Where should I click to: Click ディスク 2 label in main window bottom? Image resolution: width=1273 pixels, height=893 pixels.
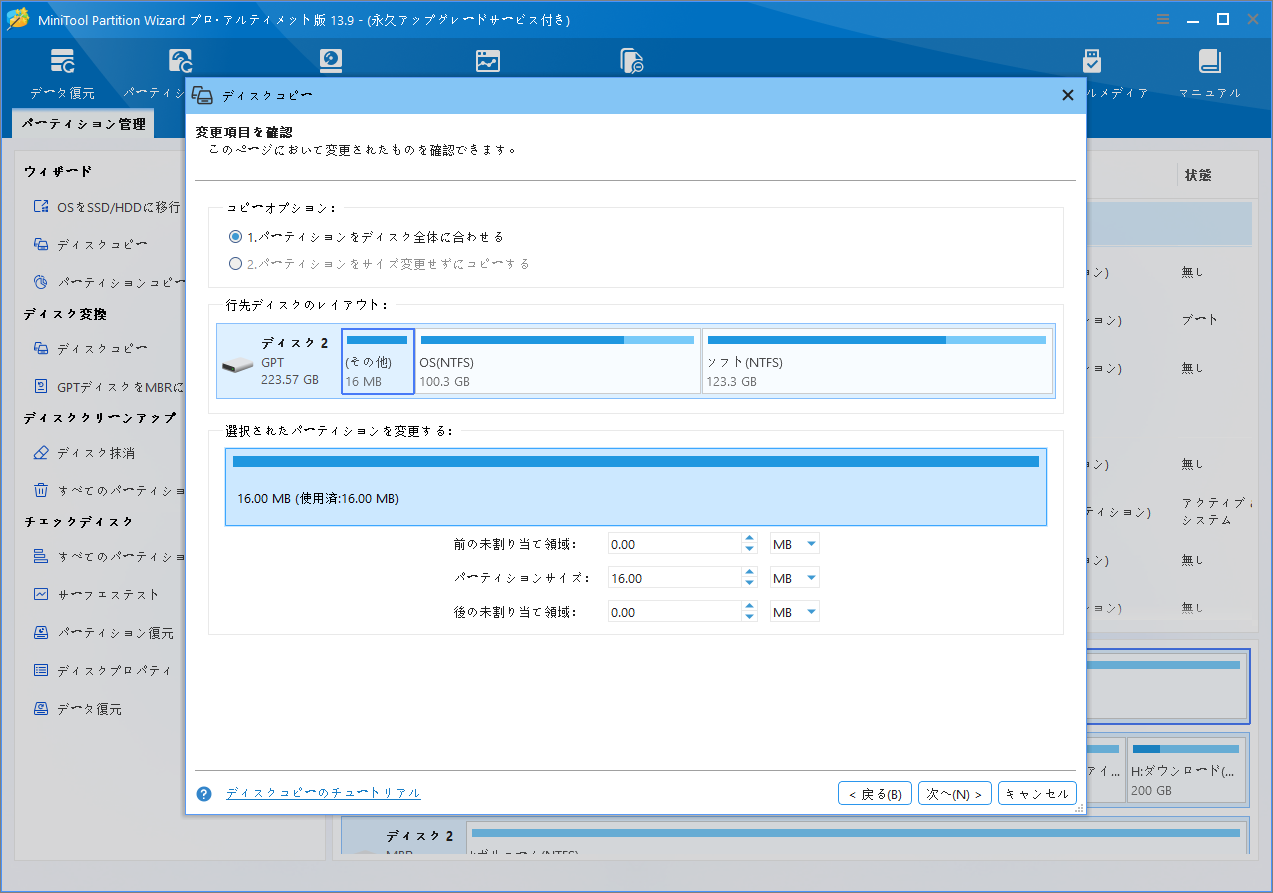pyautogui.click(x=420, y=836)
